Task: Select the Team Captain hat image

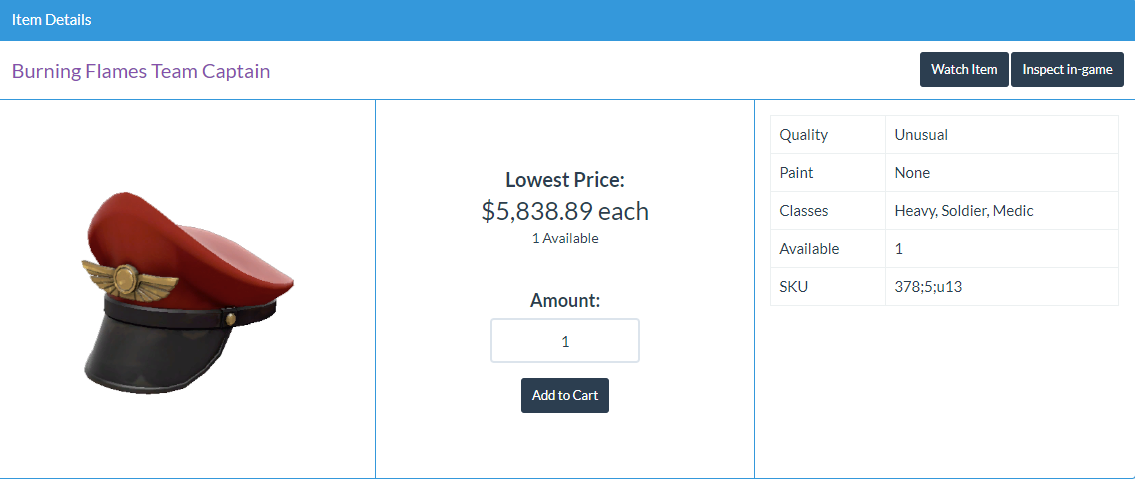Action: tap(187, 294)
